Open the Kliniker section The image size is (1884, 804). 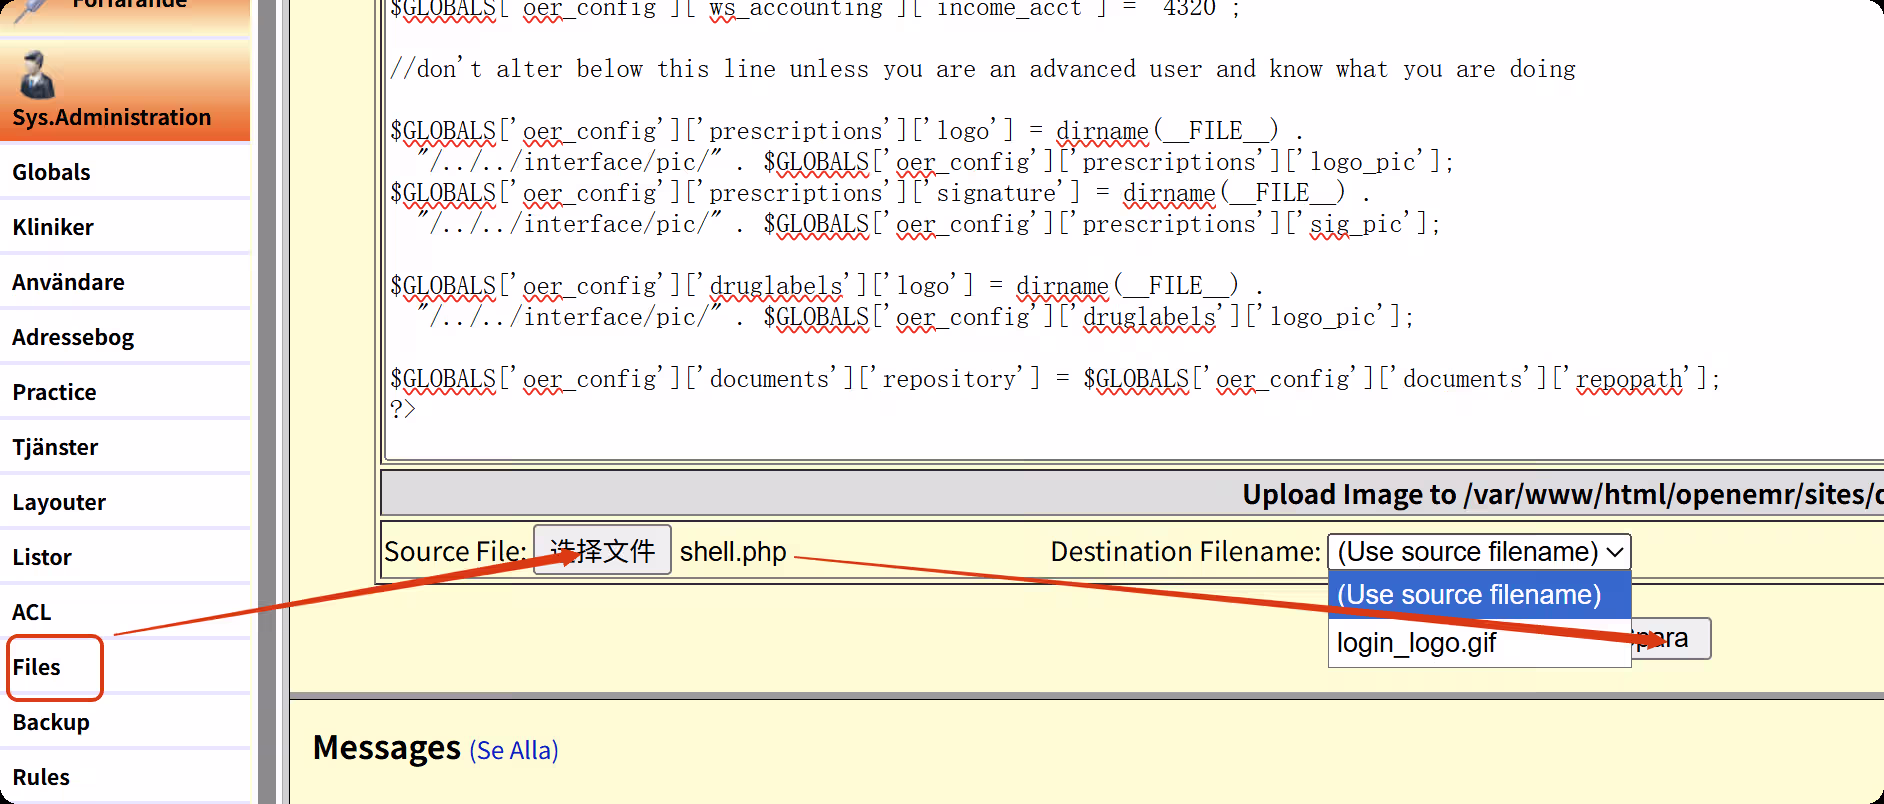[53, 227]
